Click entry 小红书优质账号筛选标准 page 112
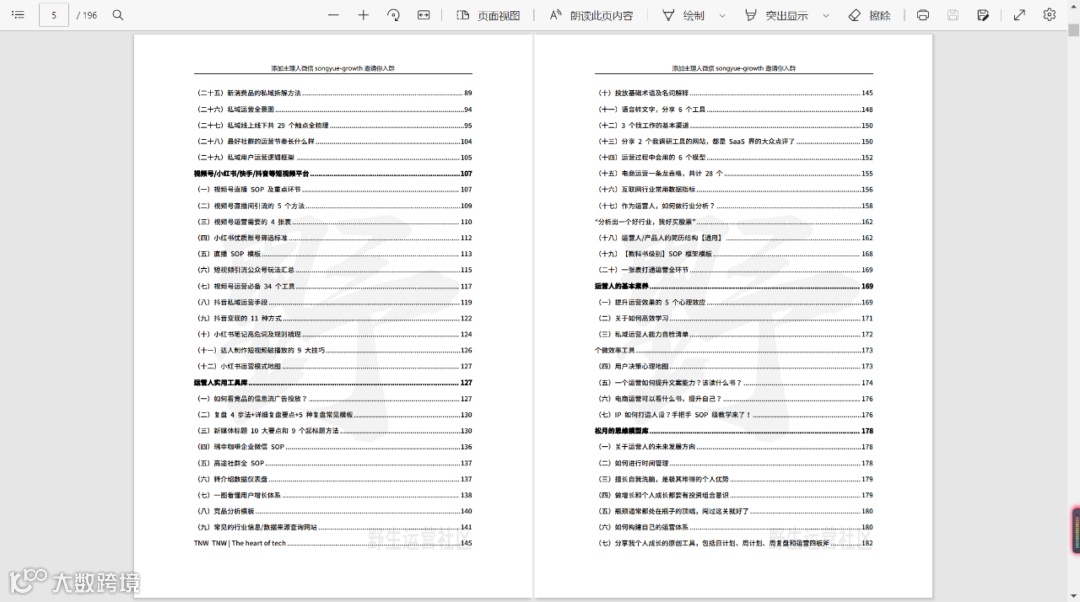The image size is (1080, 602). pos(334,238)
